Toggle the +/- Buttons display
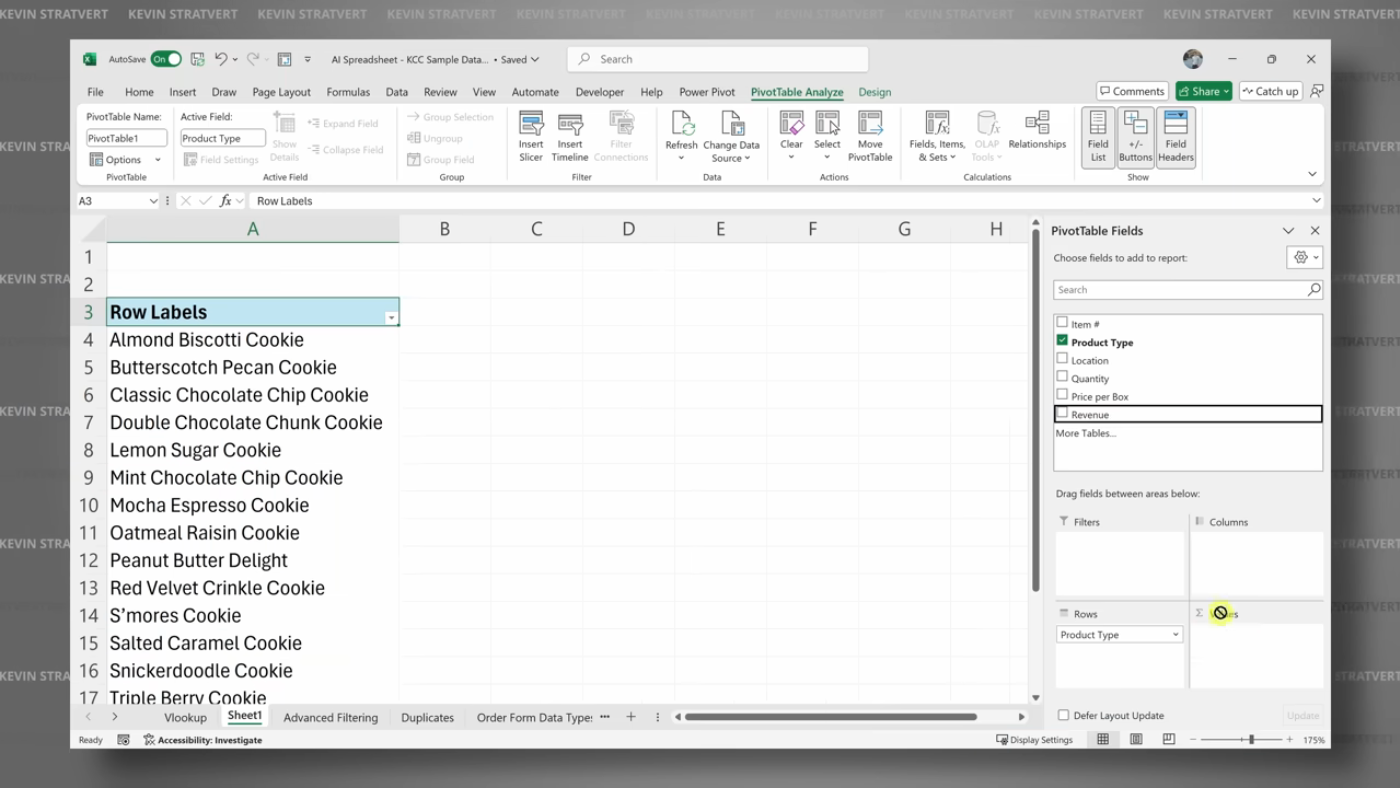Screen dimensions: 1400x788 pyautogui.click(x=1135, y=137)
